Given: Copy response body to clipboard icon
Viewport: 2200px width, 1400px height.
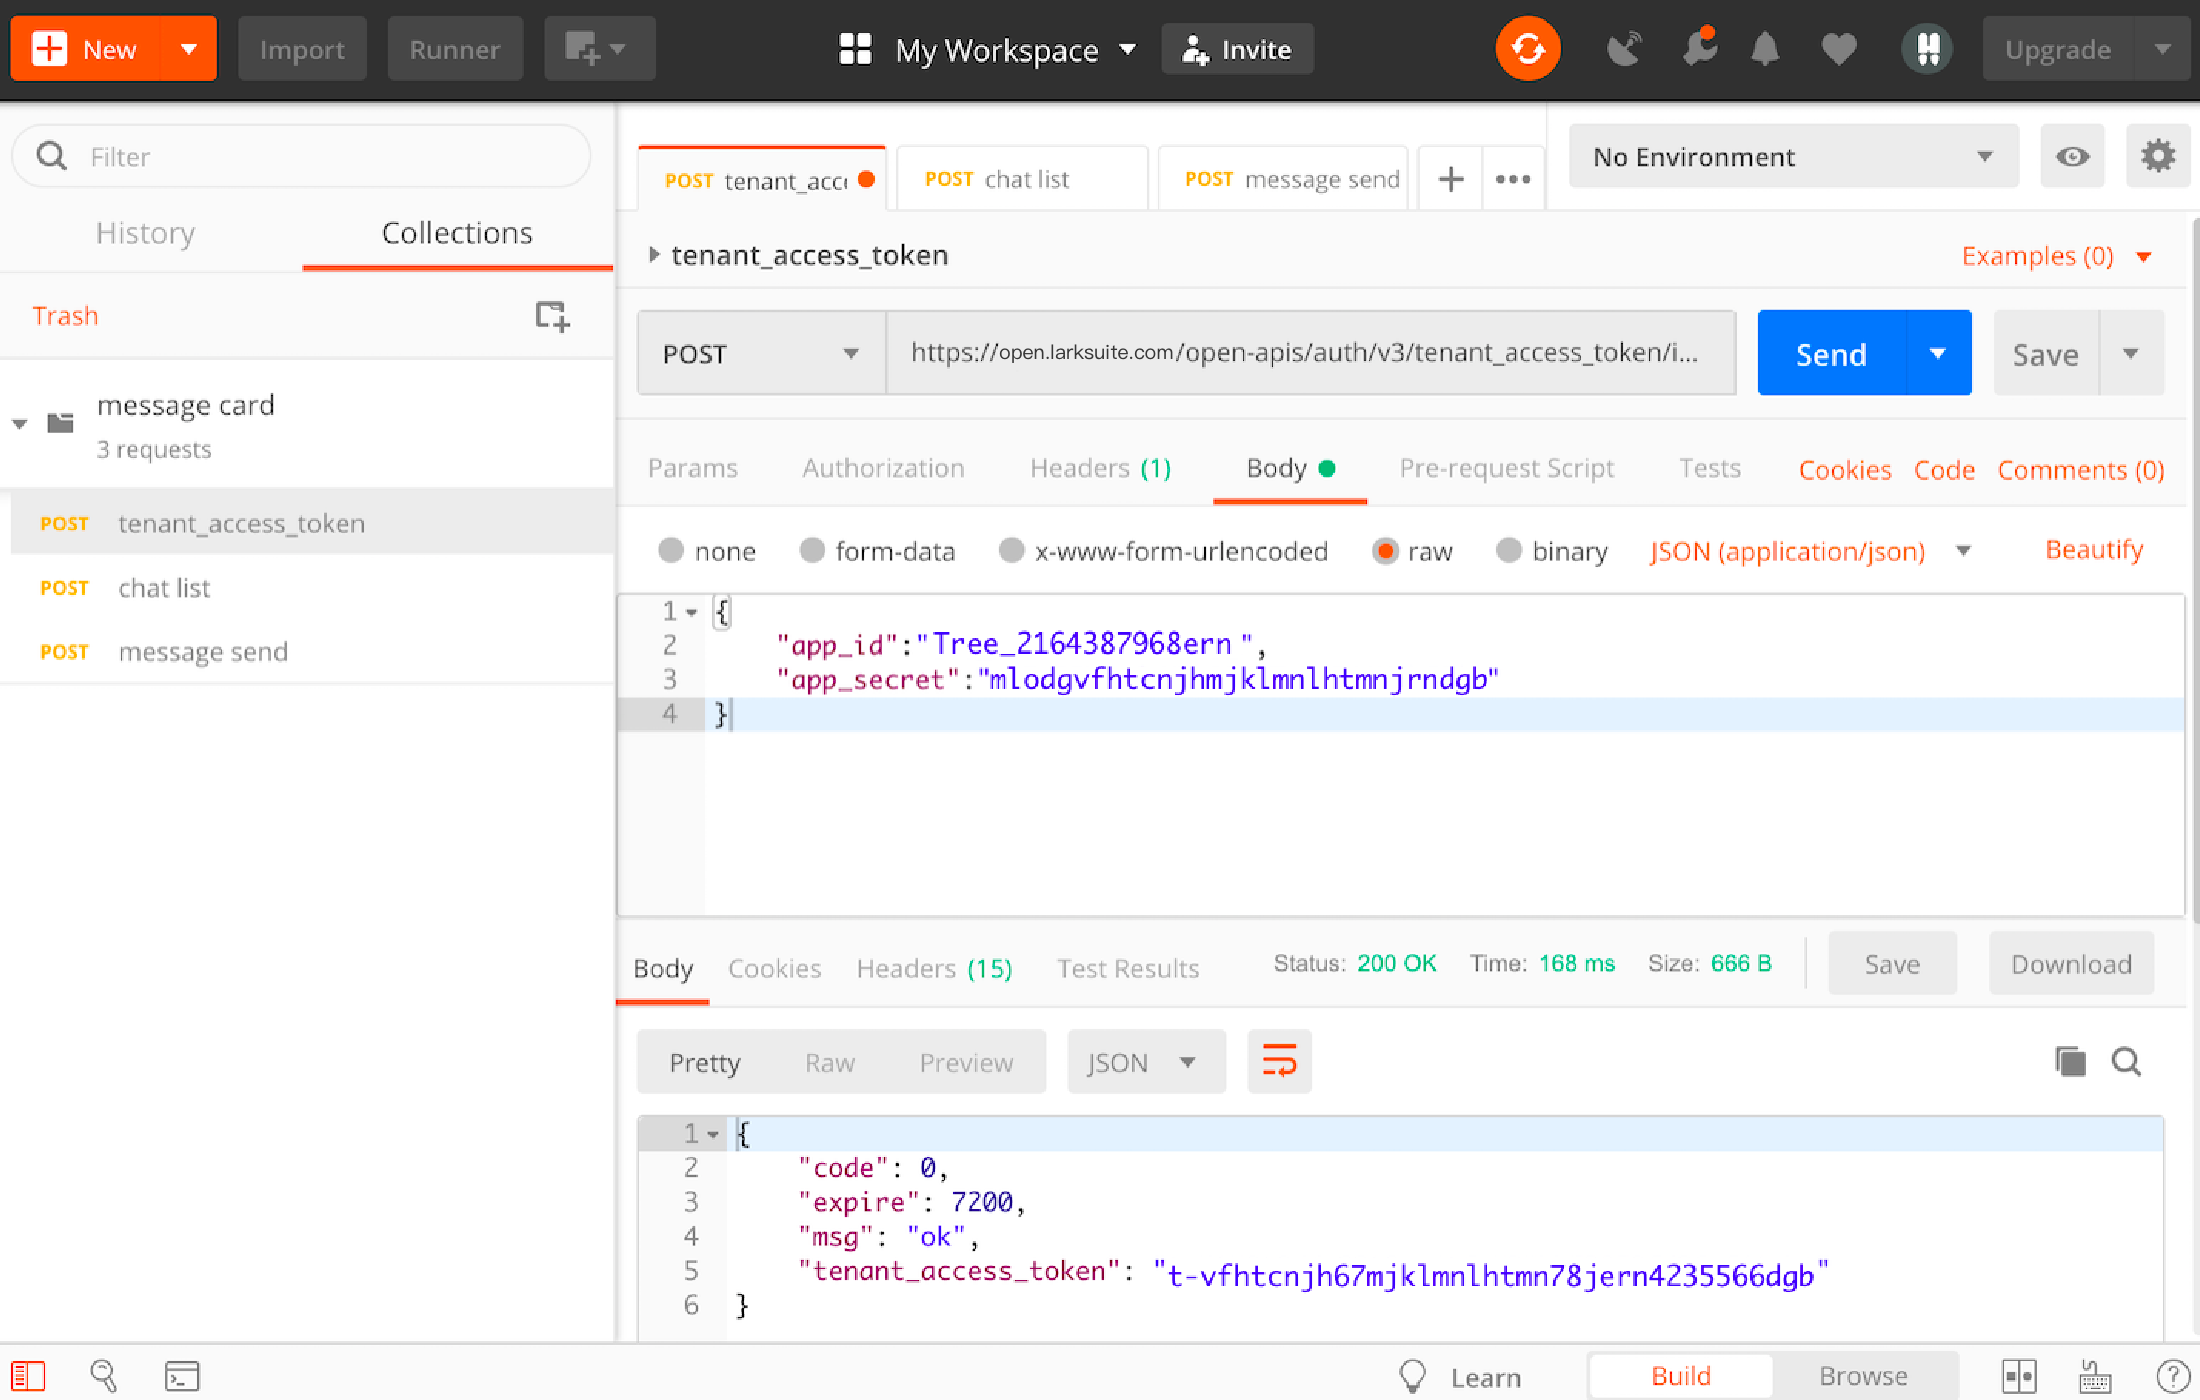Looking at the screenshot, I should tap(2069, 1061).
